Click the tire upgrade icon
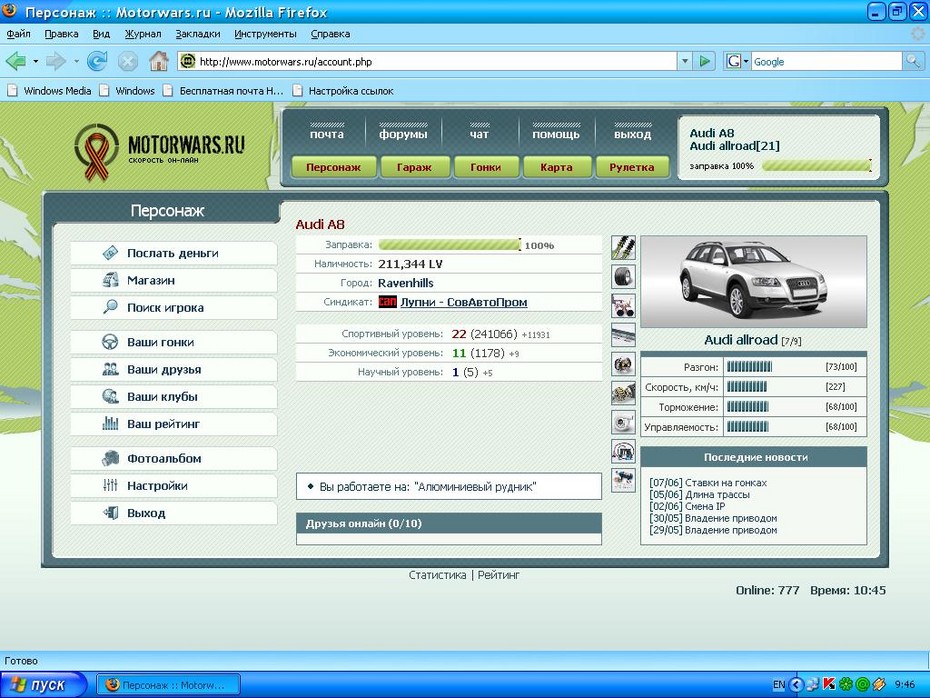Viewport: 930px width, 698px height. [x=623, y=276]
